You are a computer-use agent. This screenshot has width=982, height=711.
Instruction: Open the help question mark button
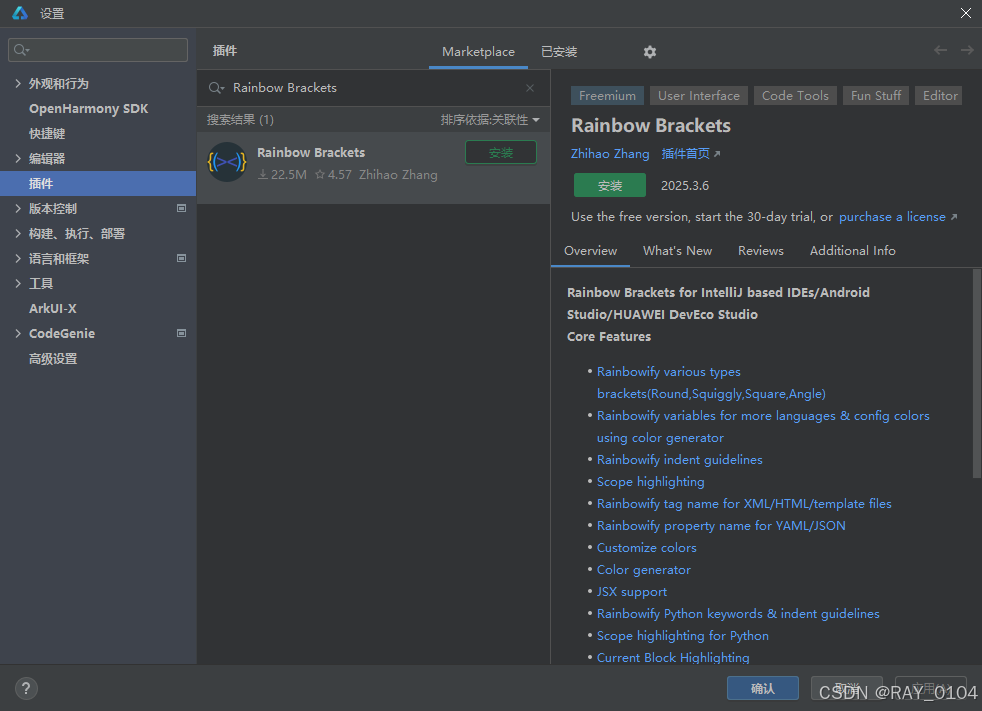click(26, 688)
